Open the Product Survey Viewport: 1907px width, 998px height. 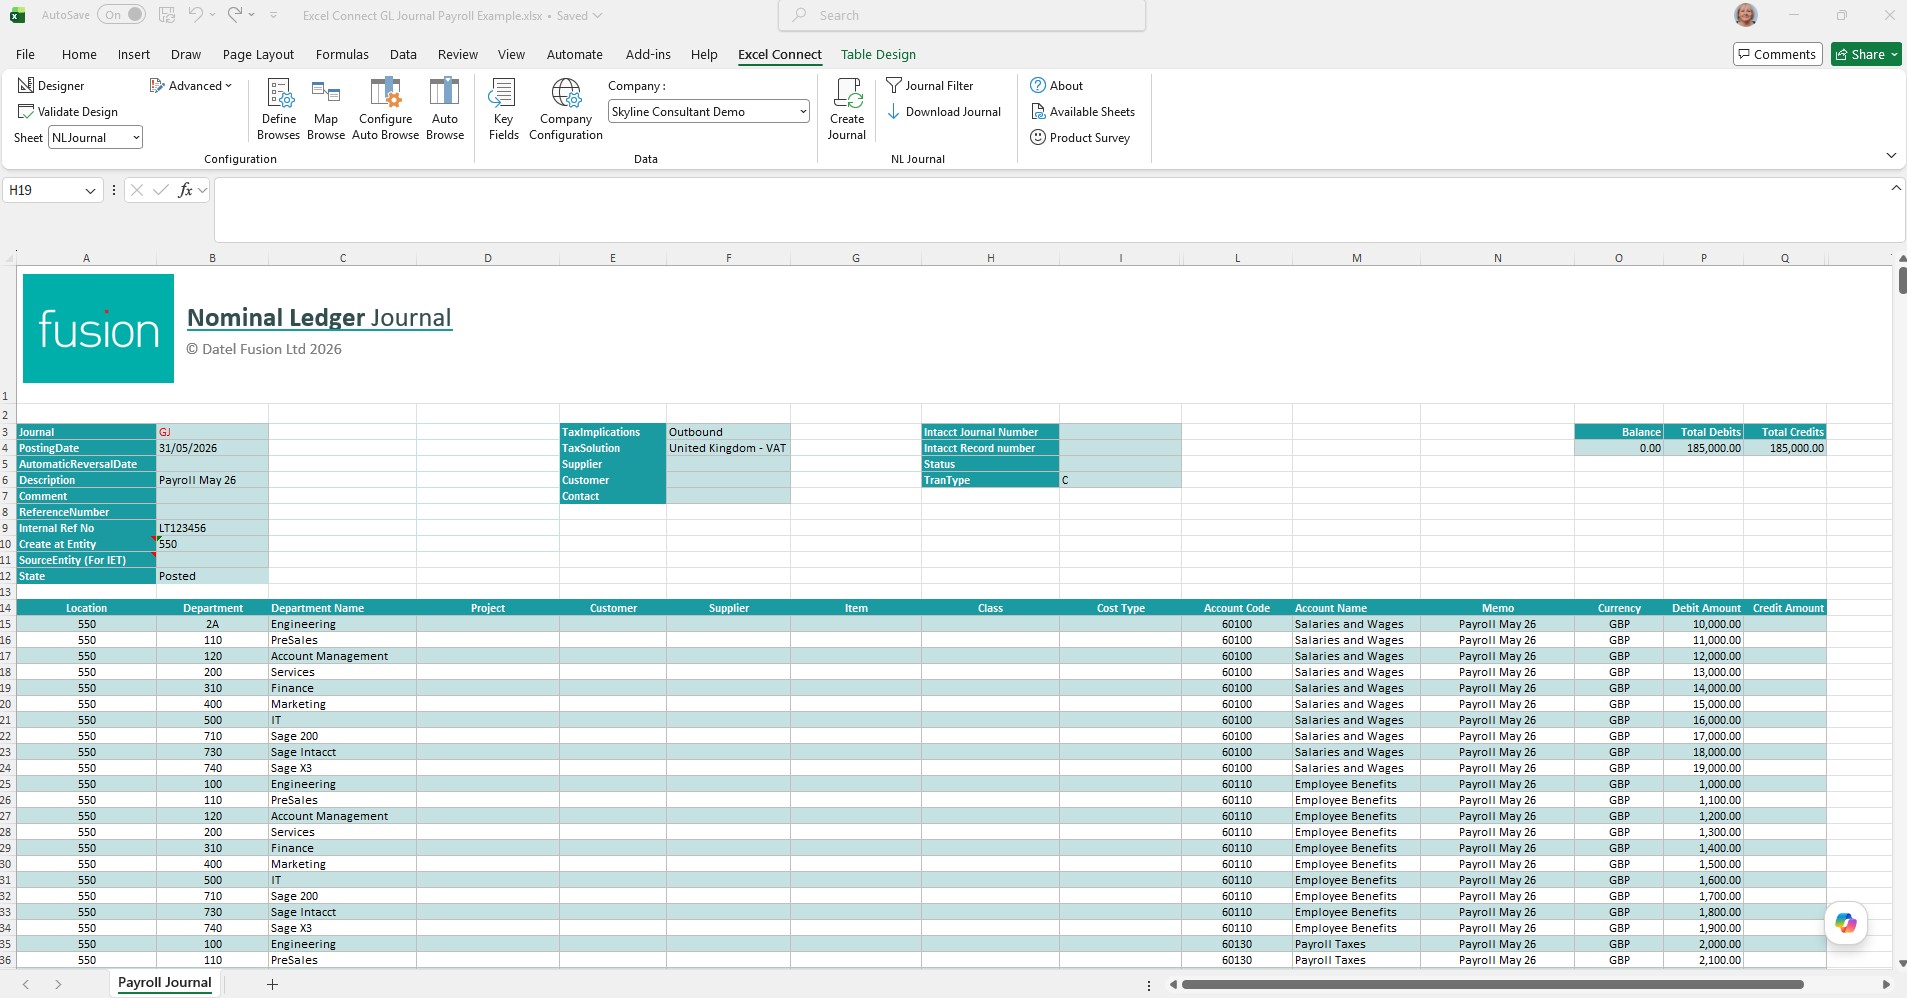pyautogui.click(x=1080, y=138)
